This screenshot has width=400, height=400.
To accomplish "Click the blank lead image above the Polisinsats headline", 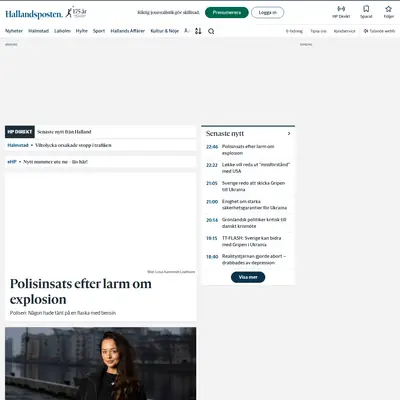I will pyautogui.click(x=101, y=221).
